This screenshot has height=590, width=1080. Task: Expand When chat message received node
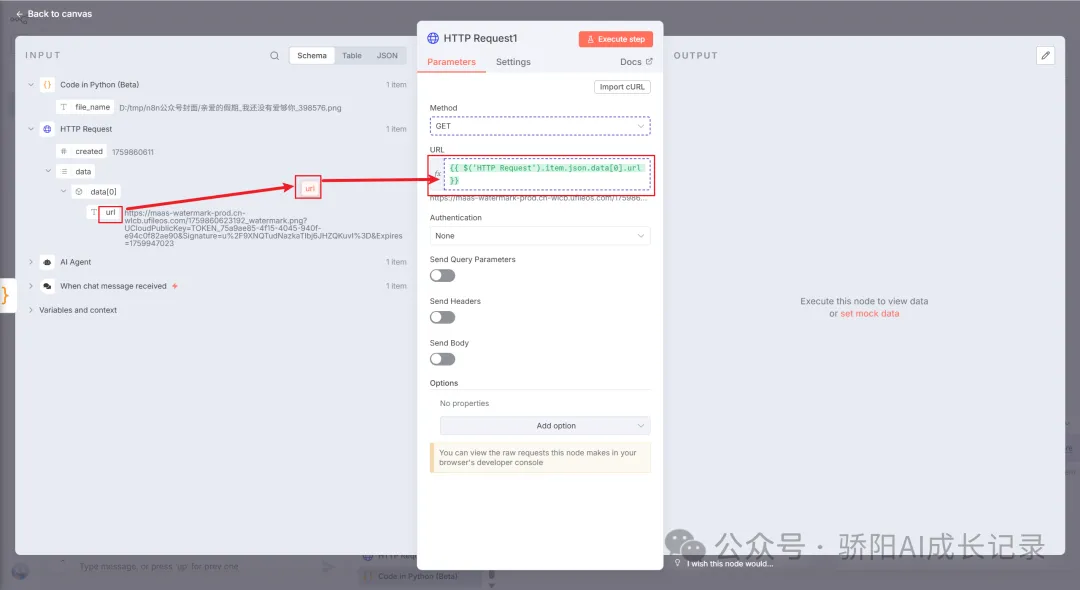pyautogui.click(x=31, y=286)
